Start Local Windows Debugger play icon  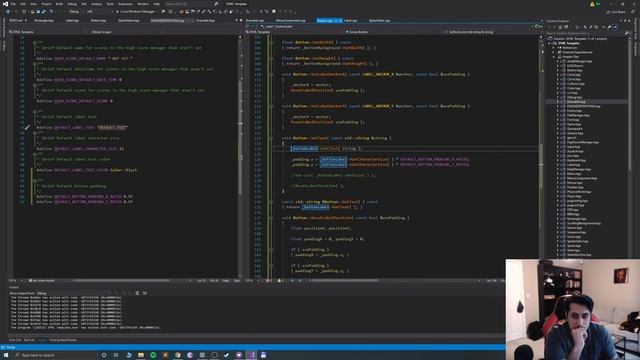point(117,11)
